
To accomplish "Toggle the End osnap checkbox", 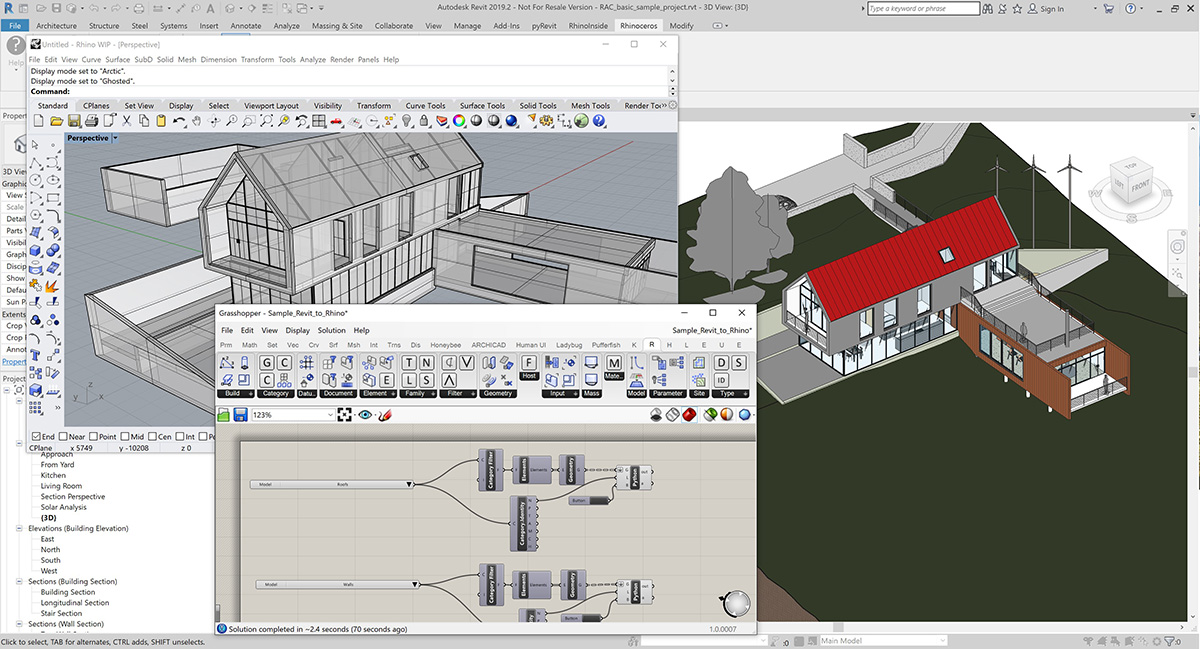I will pyautogui.click(x=36, y=437).
